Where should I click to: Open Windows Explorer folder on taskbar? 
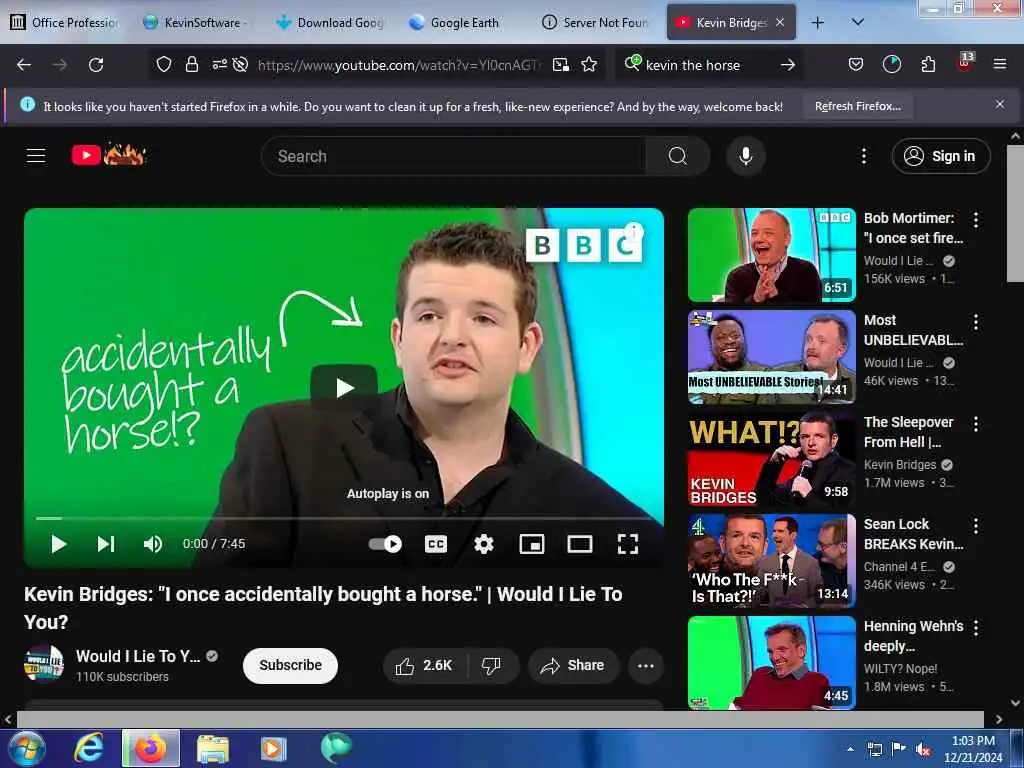coord(213,749)
